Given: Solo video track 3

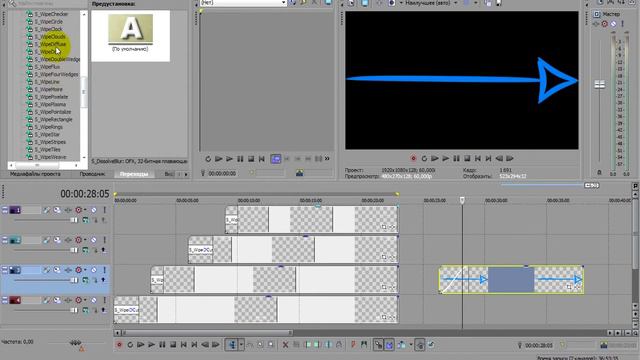Looking at the screenshot, I should pos(104,270).
